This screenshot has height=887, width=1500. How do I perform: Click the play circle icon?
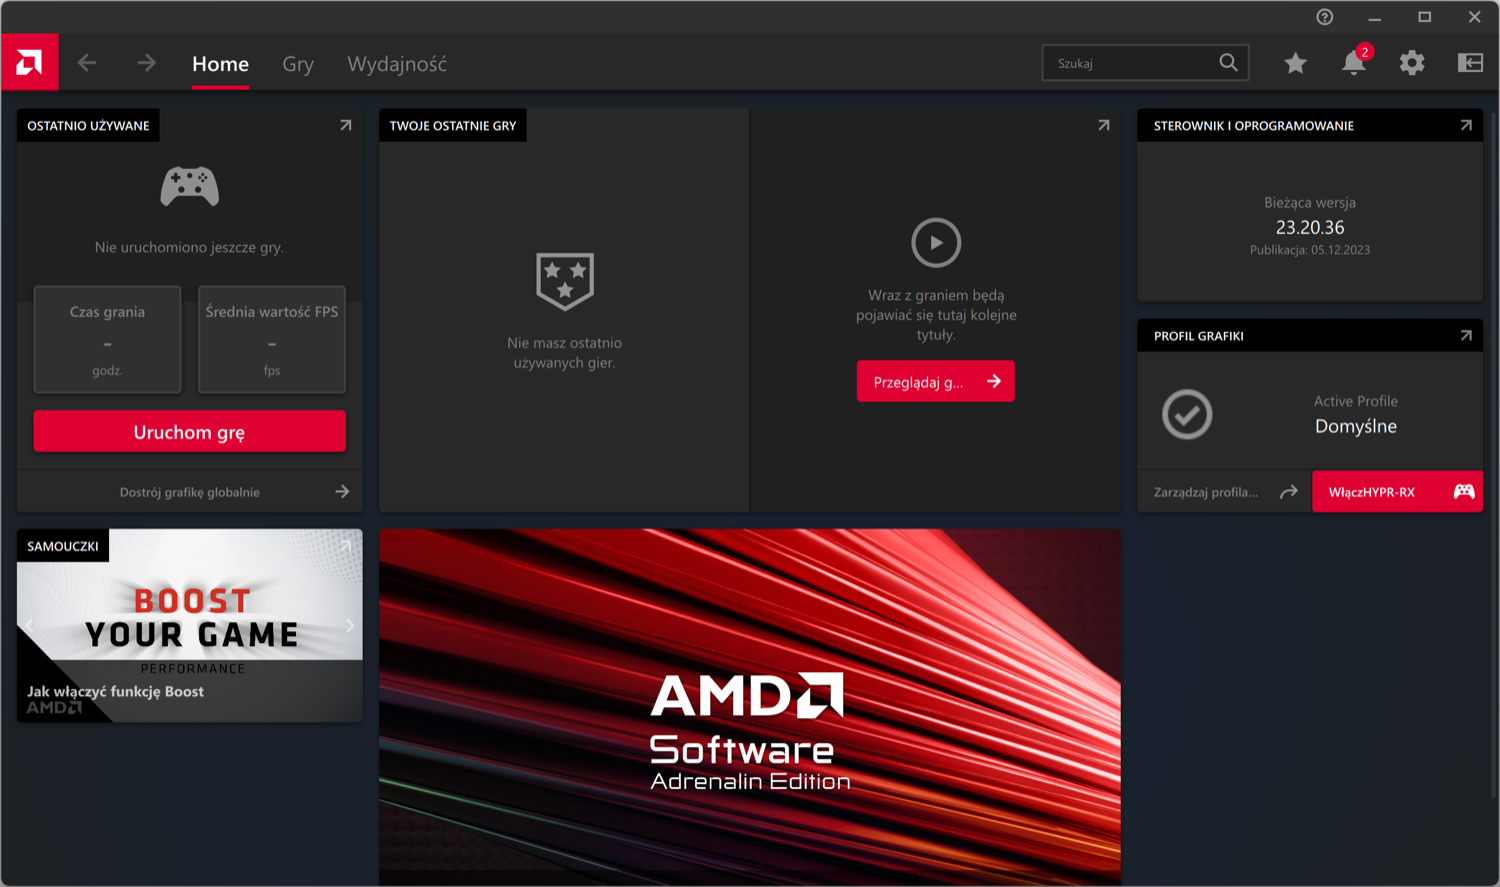coord(936,242)
